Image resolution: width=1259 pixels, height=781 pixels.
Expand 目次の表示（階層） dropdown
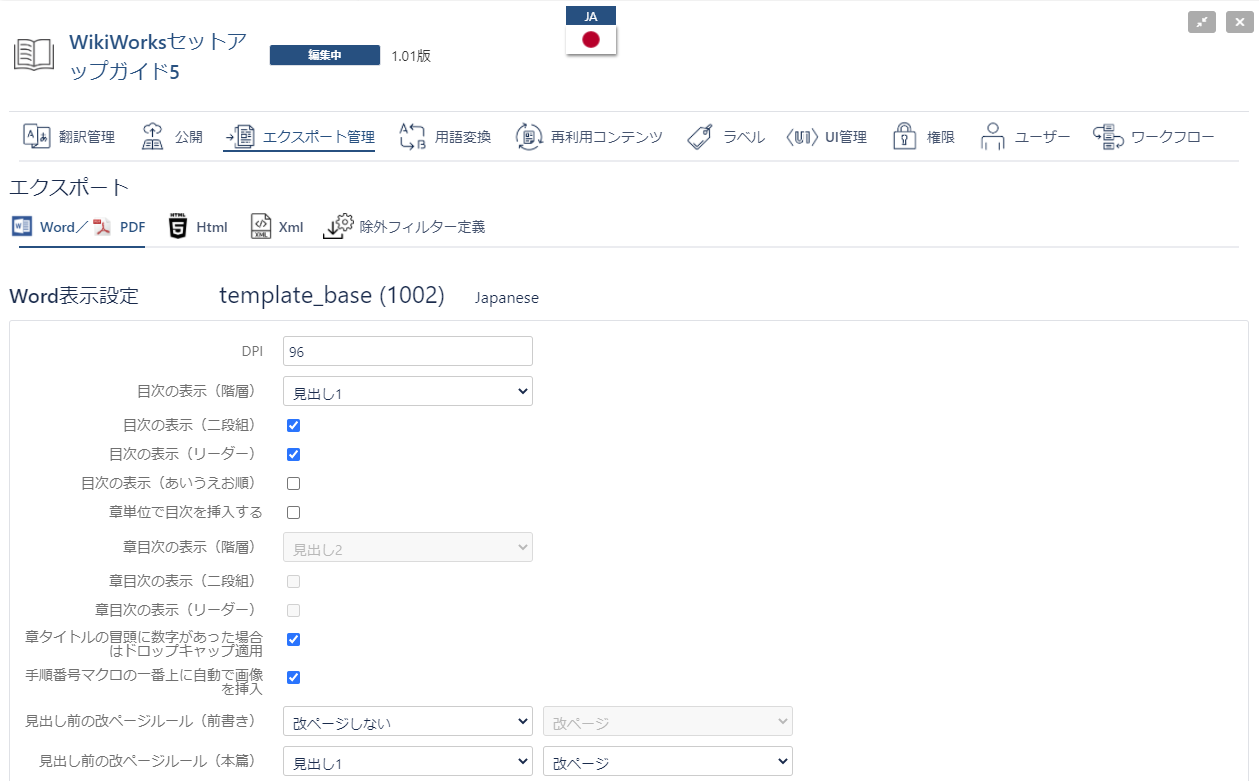click(x=407, y=392)
